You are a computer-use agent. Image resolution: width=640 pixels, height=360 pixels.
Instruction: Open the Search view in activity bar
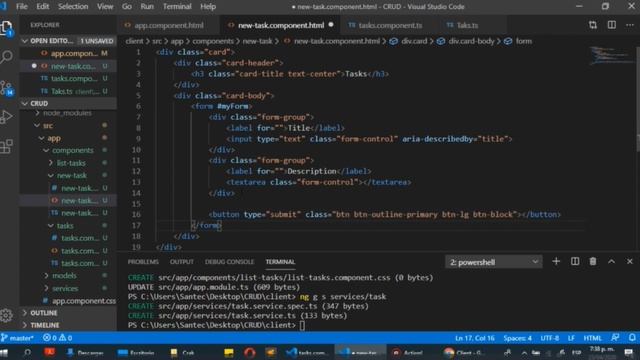coord(7,57)
